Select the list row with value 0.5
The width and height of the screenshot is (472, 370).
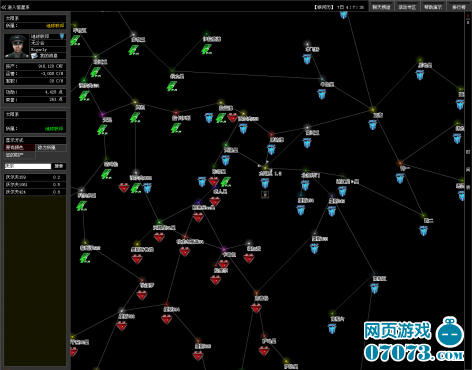(35, 184)
